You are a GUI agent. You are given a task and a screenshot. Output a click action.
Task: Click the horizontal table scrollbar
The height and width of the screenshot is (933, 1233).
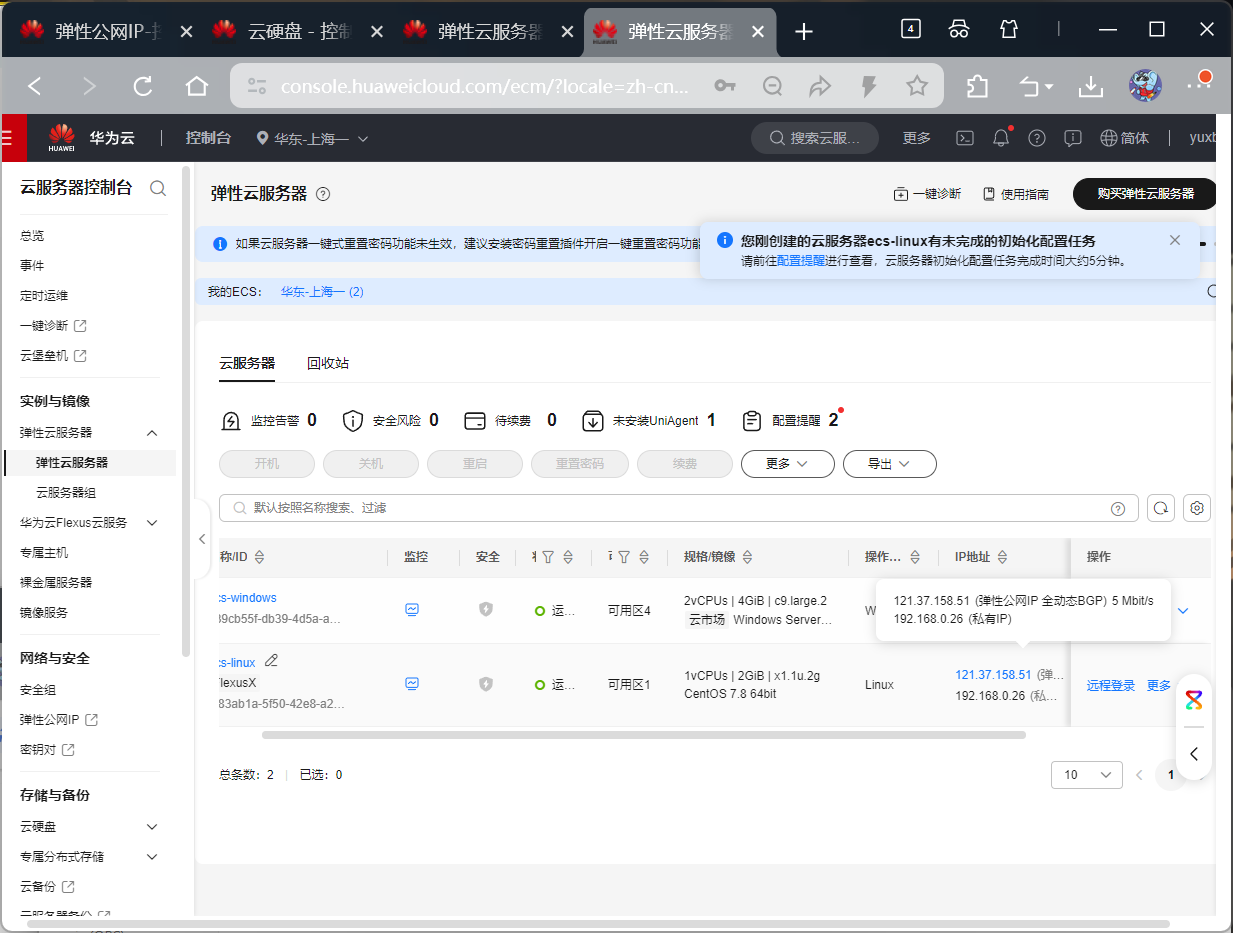[x=644, y=735]
